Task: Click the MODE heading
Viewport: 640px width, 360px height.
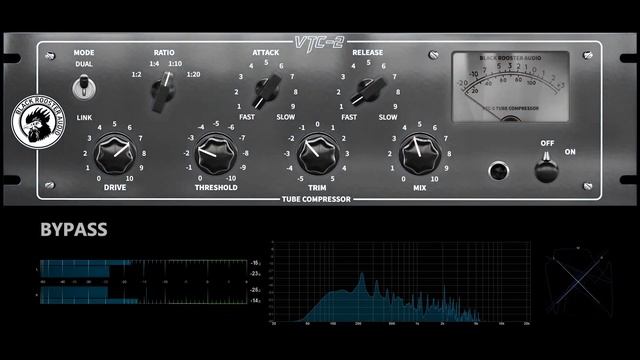Action: click(84, 53)
